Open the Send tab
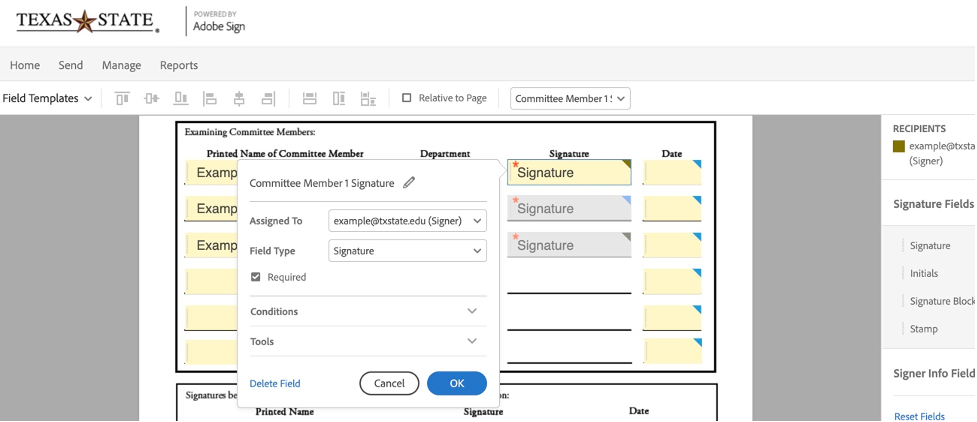Image resolution: width=977 pixels, height=422 pixels. (70, 65)
